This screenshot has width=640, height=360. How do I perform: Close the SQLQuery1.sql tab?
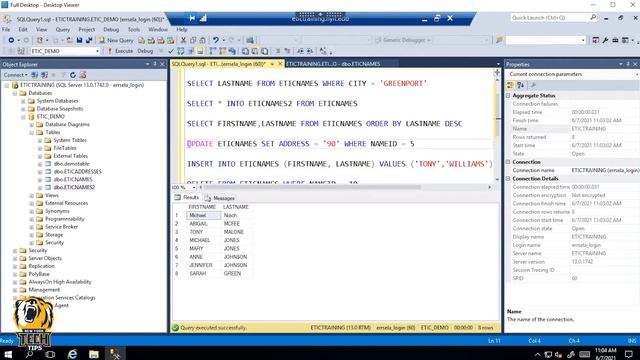pos(280,64)
